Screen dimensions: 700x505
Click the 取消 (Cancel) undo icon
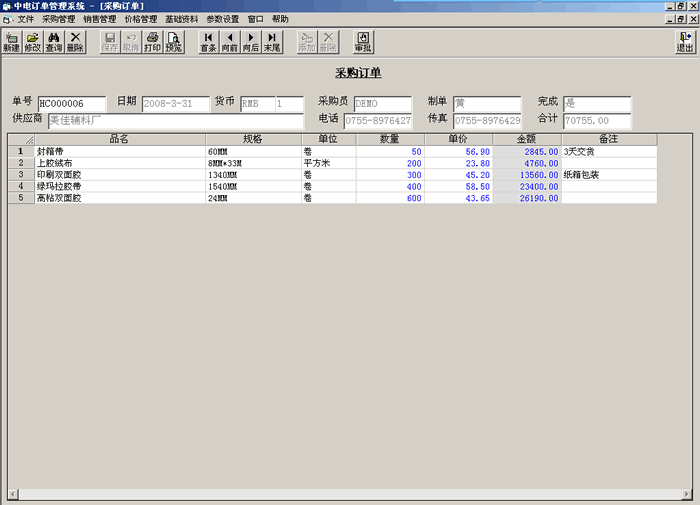(x=131, y=42)
